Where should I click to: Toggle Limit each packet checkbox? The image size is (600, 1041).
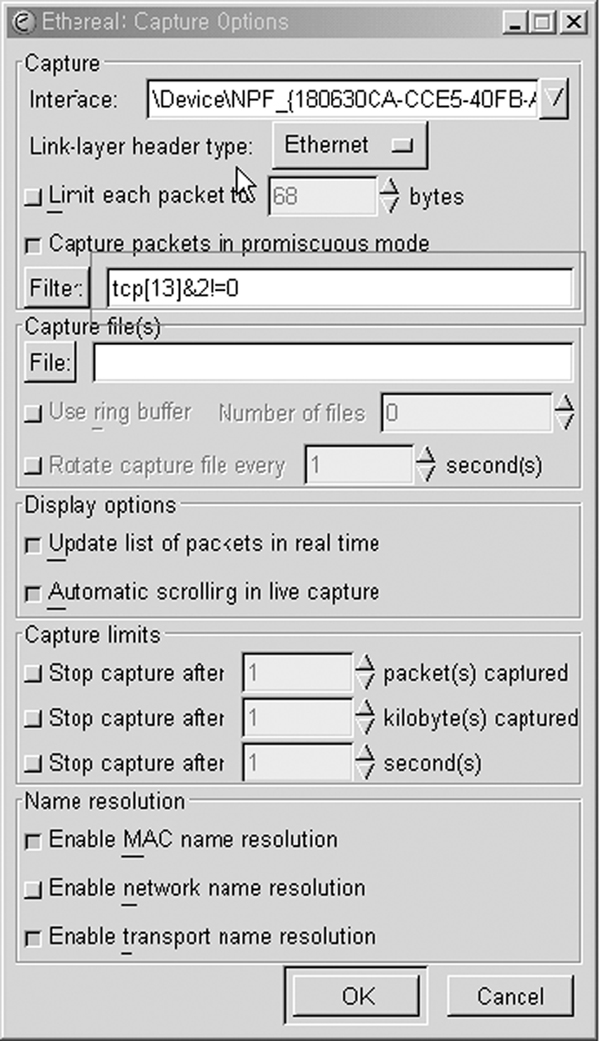click(33, 197)
